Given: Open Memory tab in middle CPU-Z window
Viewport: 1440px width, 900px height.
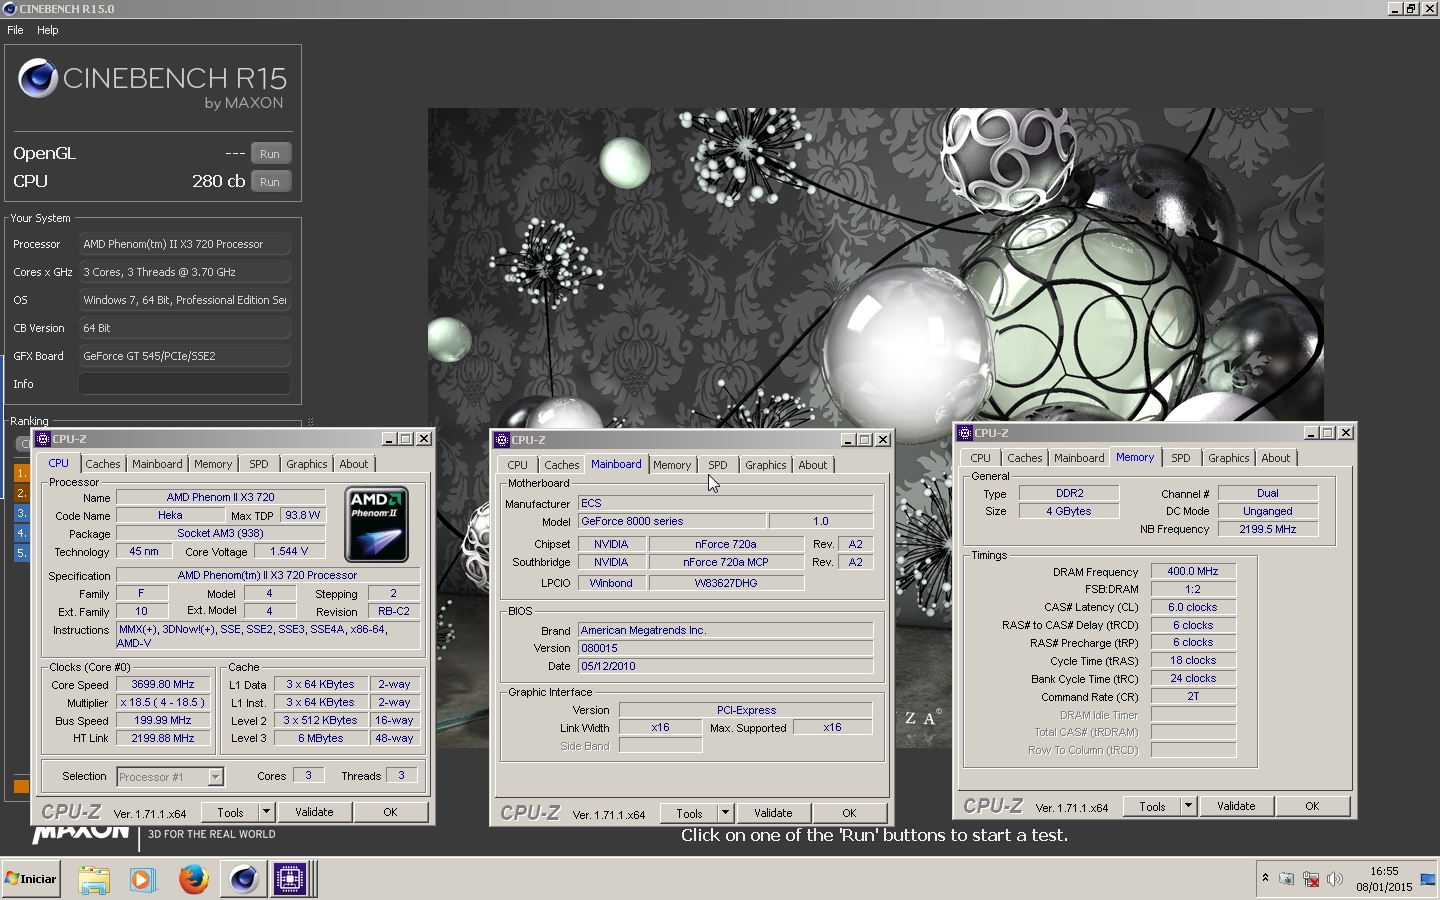Looking at the screenshot, I should 672,465.
